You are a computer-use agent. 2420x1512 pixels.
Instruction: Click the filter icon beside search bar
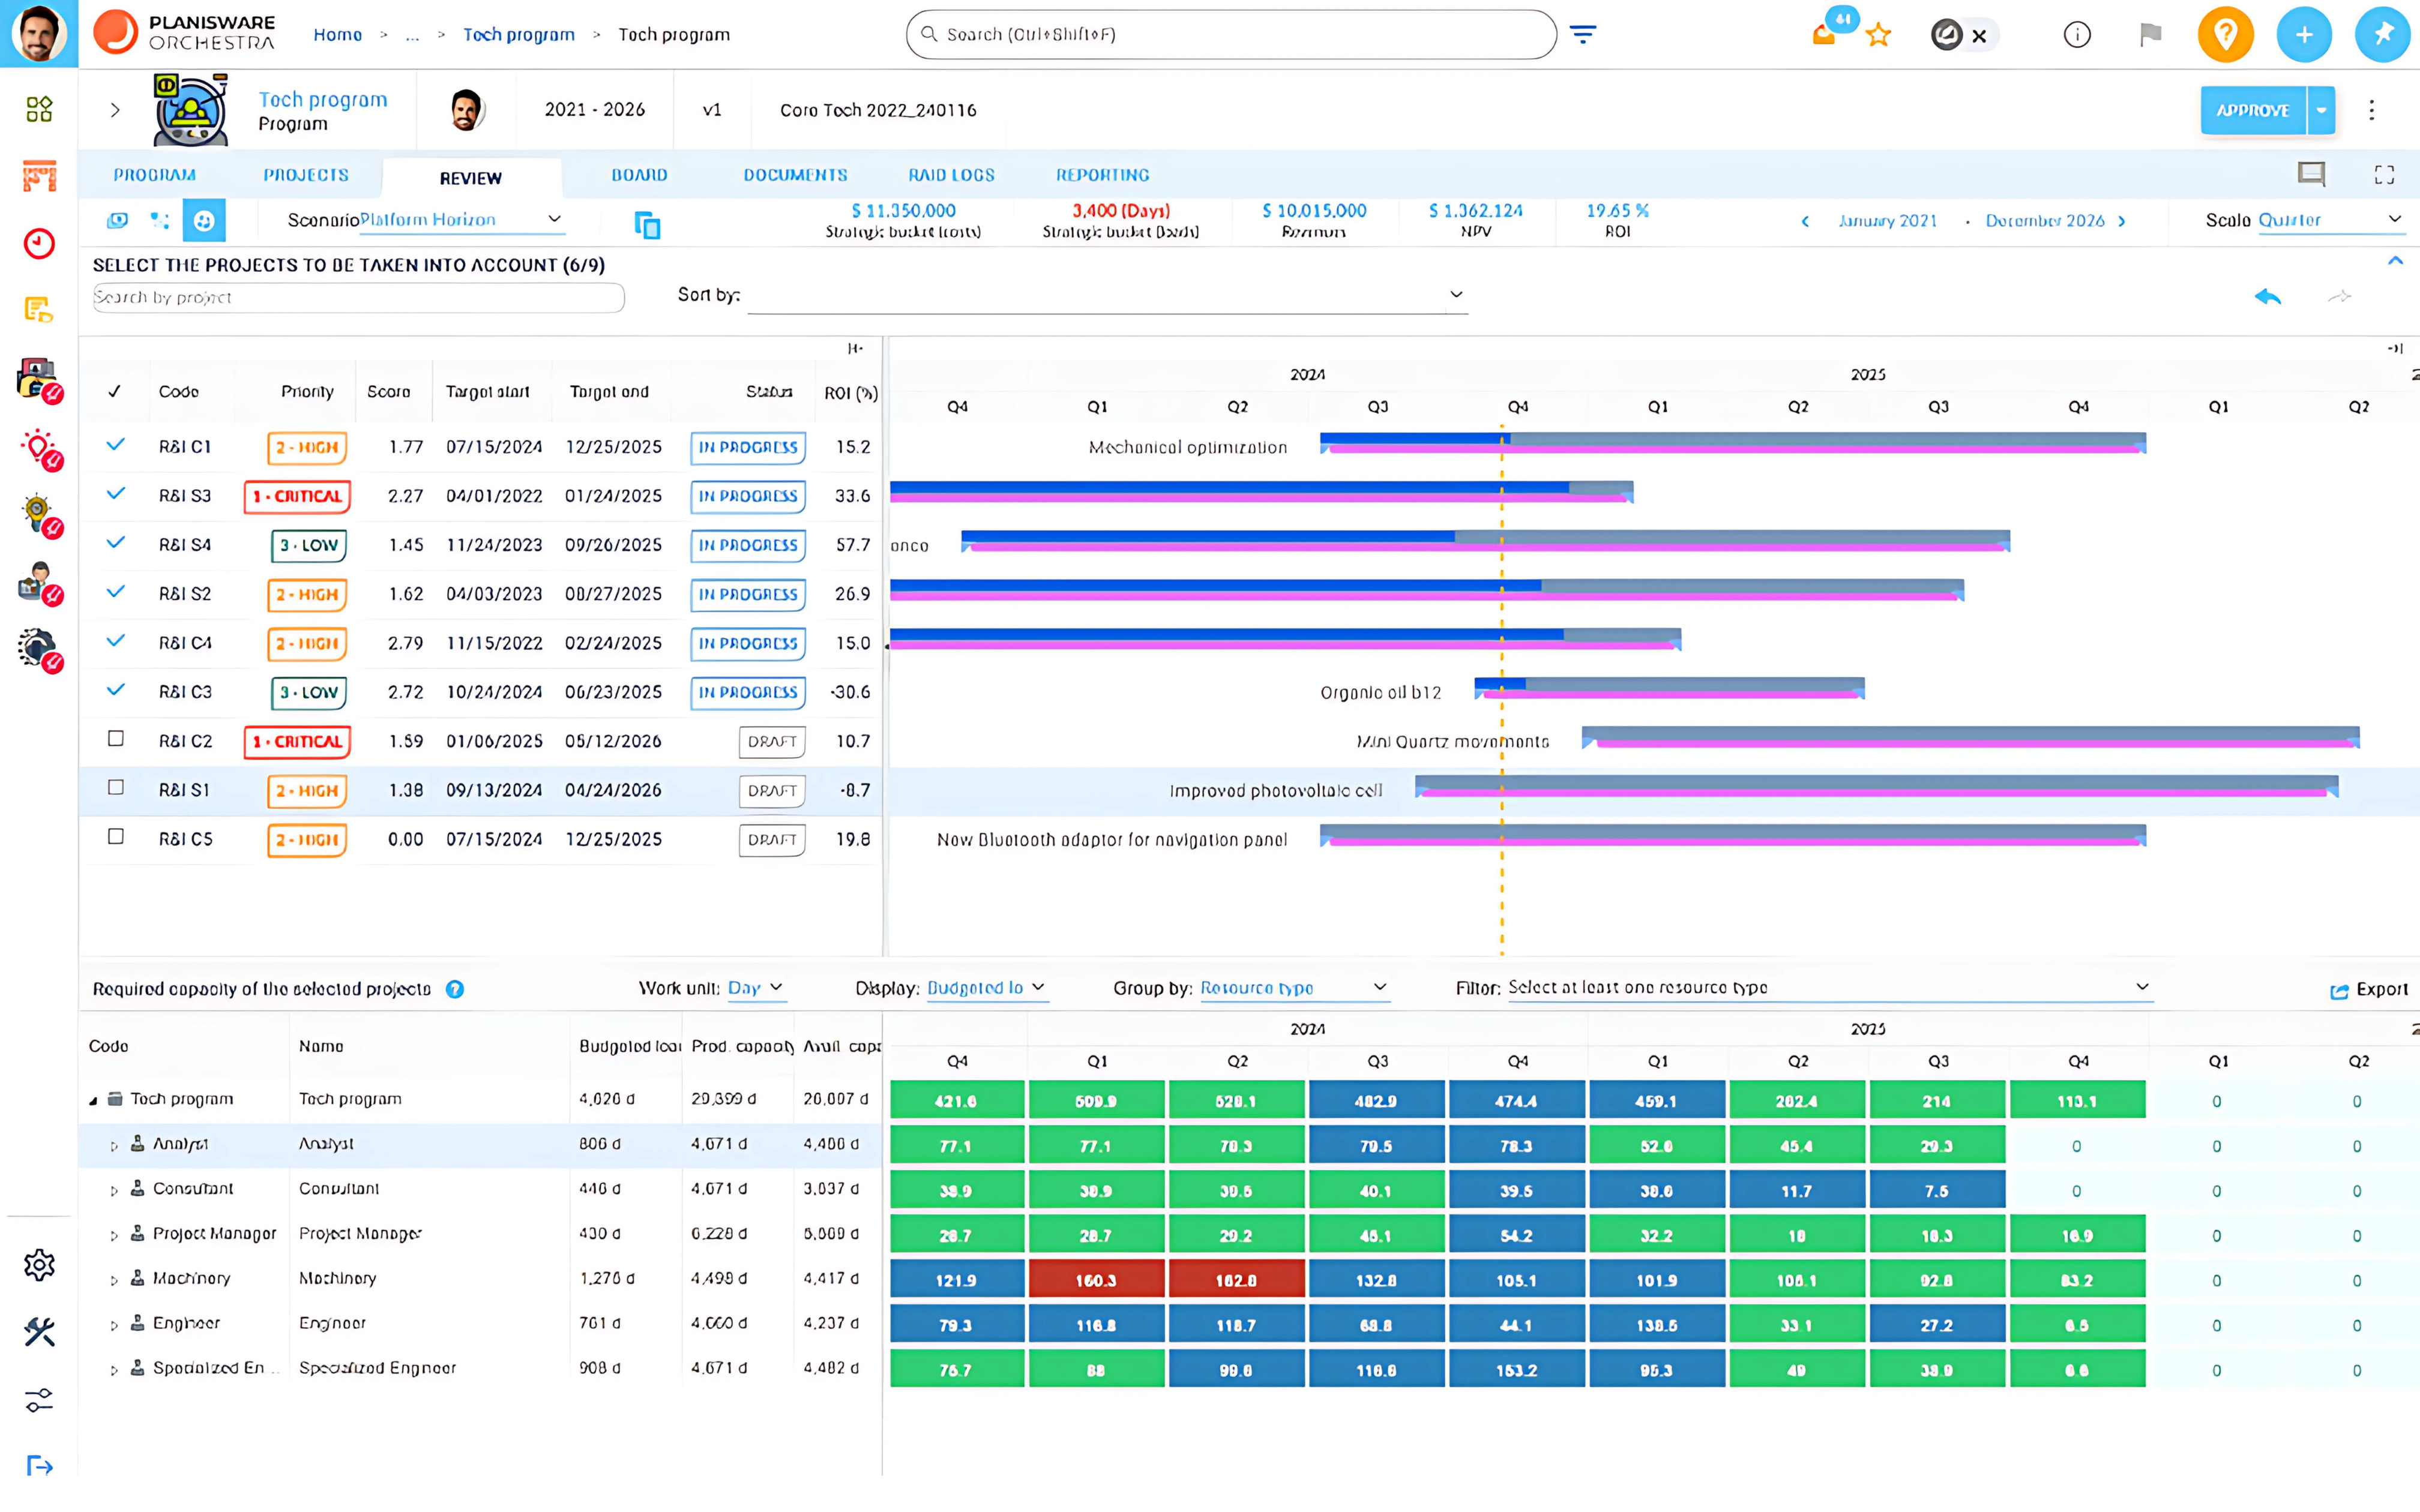pyautogui.click(x=1582, y=35)
